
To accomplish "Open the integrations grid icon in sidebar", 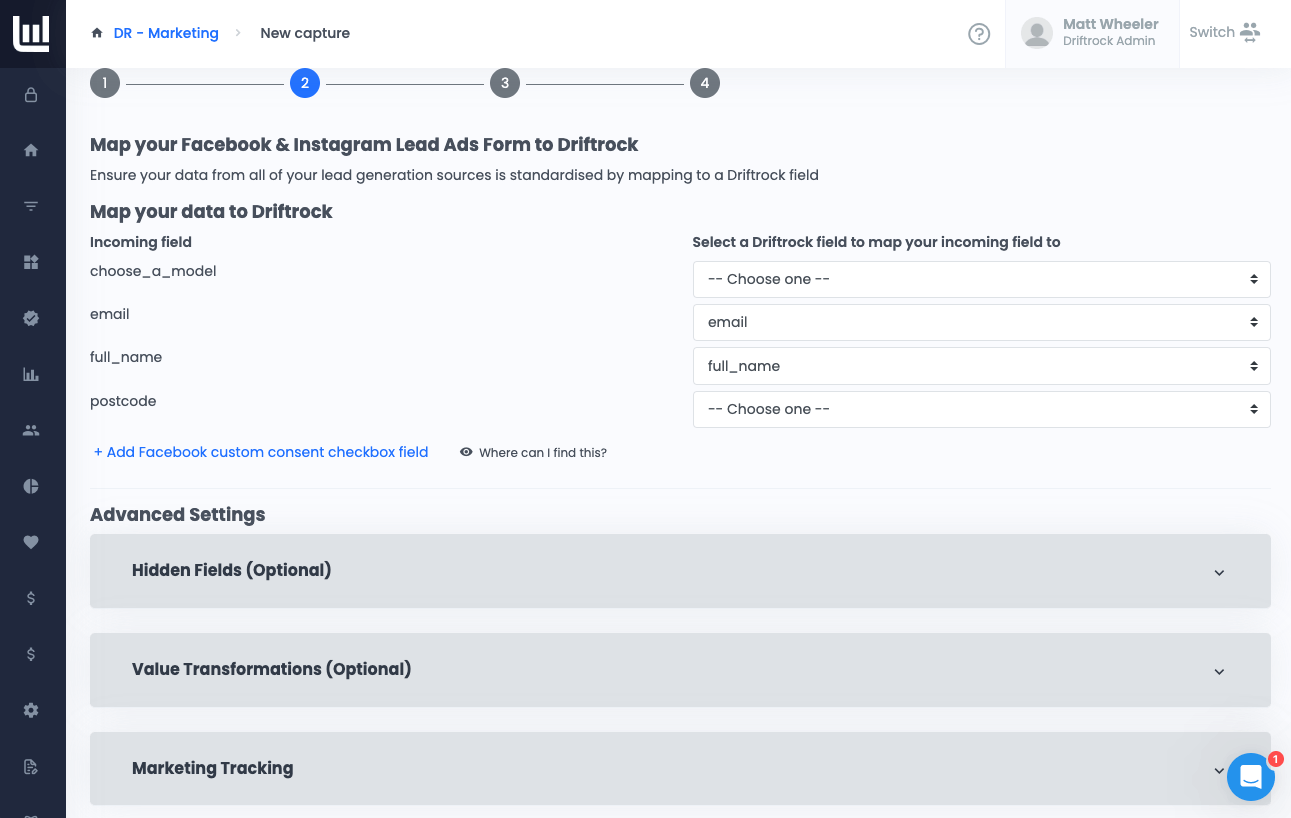I will [30, 262].
